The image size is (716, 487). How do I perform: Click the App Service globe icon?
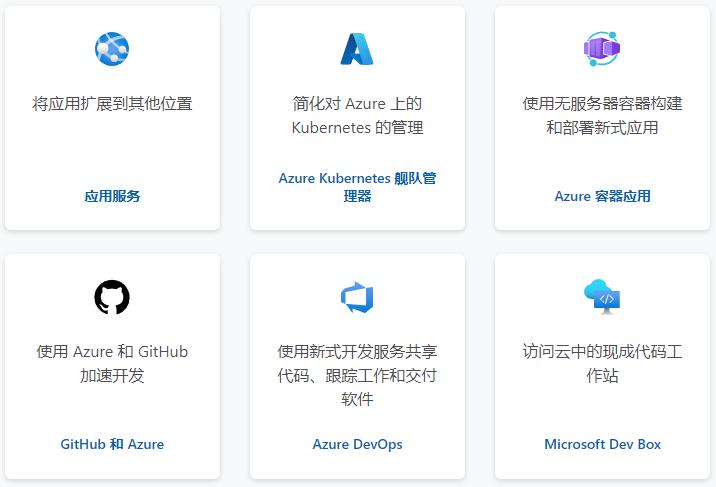[x=112, y=49]
